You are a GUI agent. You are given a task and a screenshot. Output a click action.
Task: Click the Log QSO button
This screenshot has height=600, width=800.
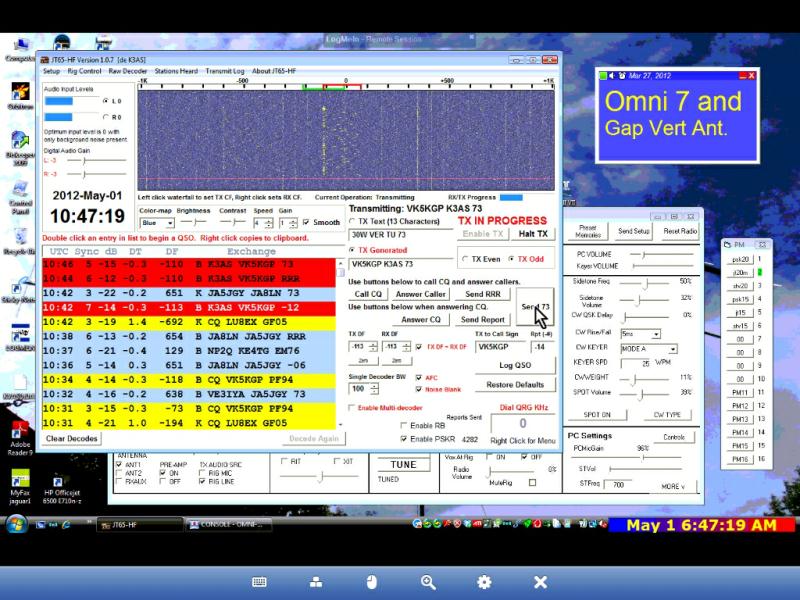(515, 365)
